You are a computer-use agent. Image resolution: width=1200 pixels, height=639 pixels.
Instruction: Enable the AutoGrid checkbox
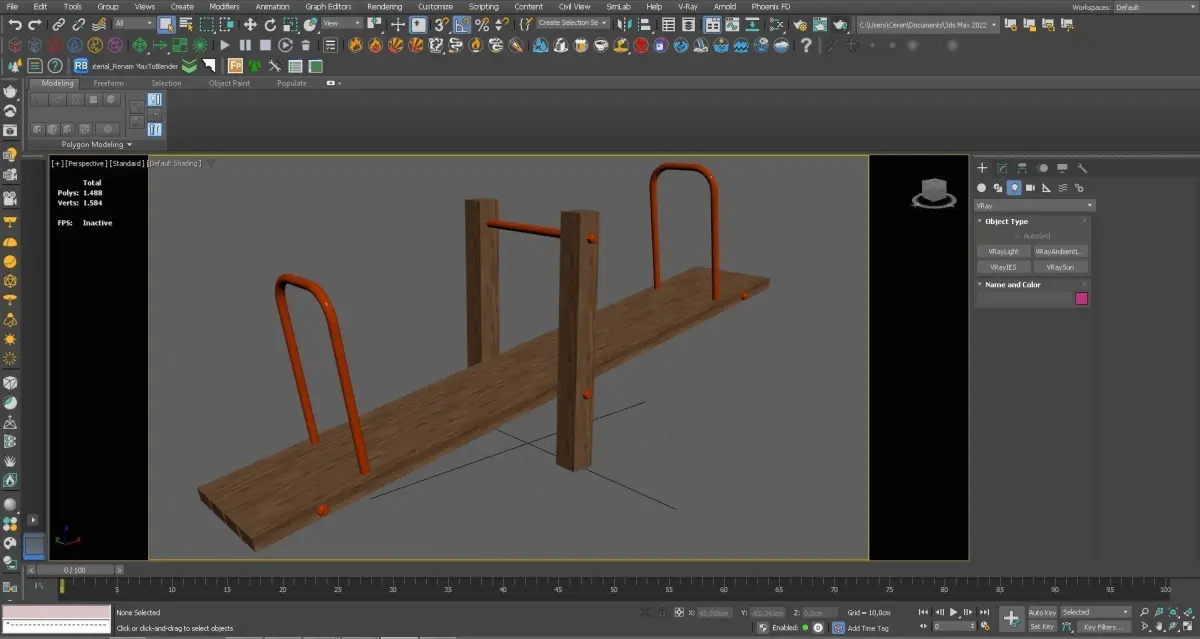[x=1017, y=236]
